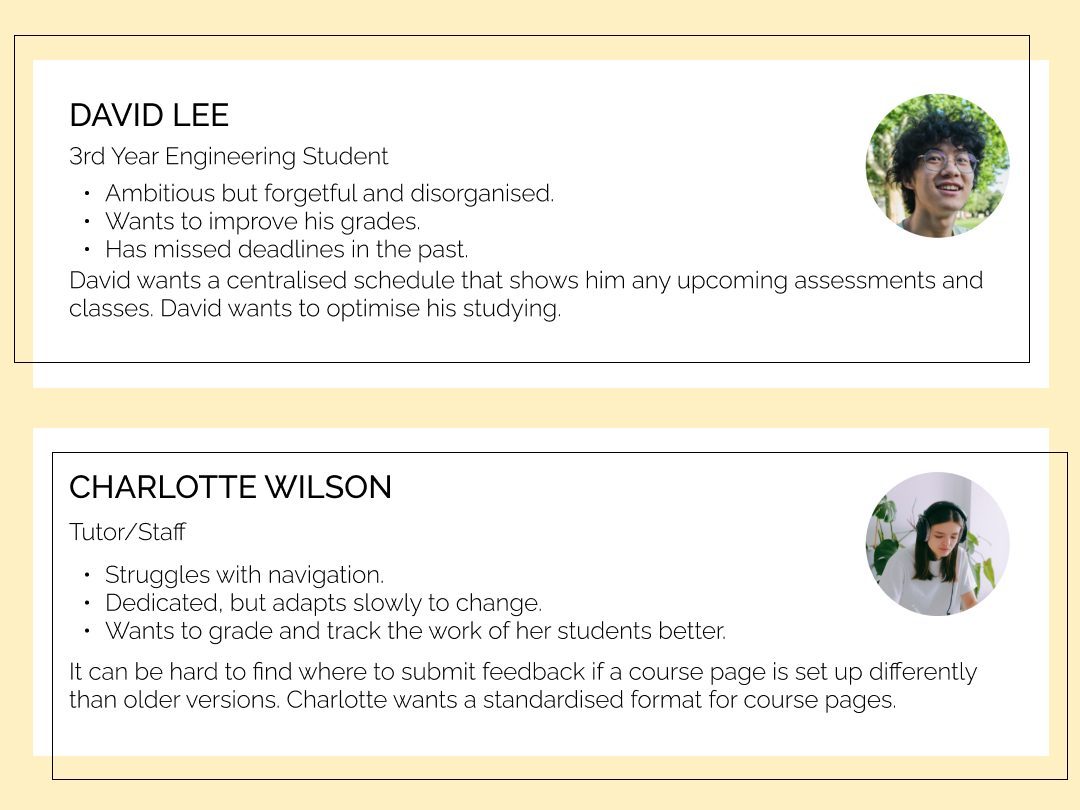
Task: Select the 'adapts slowly to change' bullet
Action: 323,603
